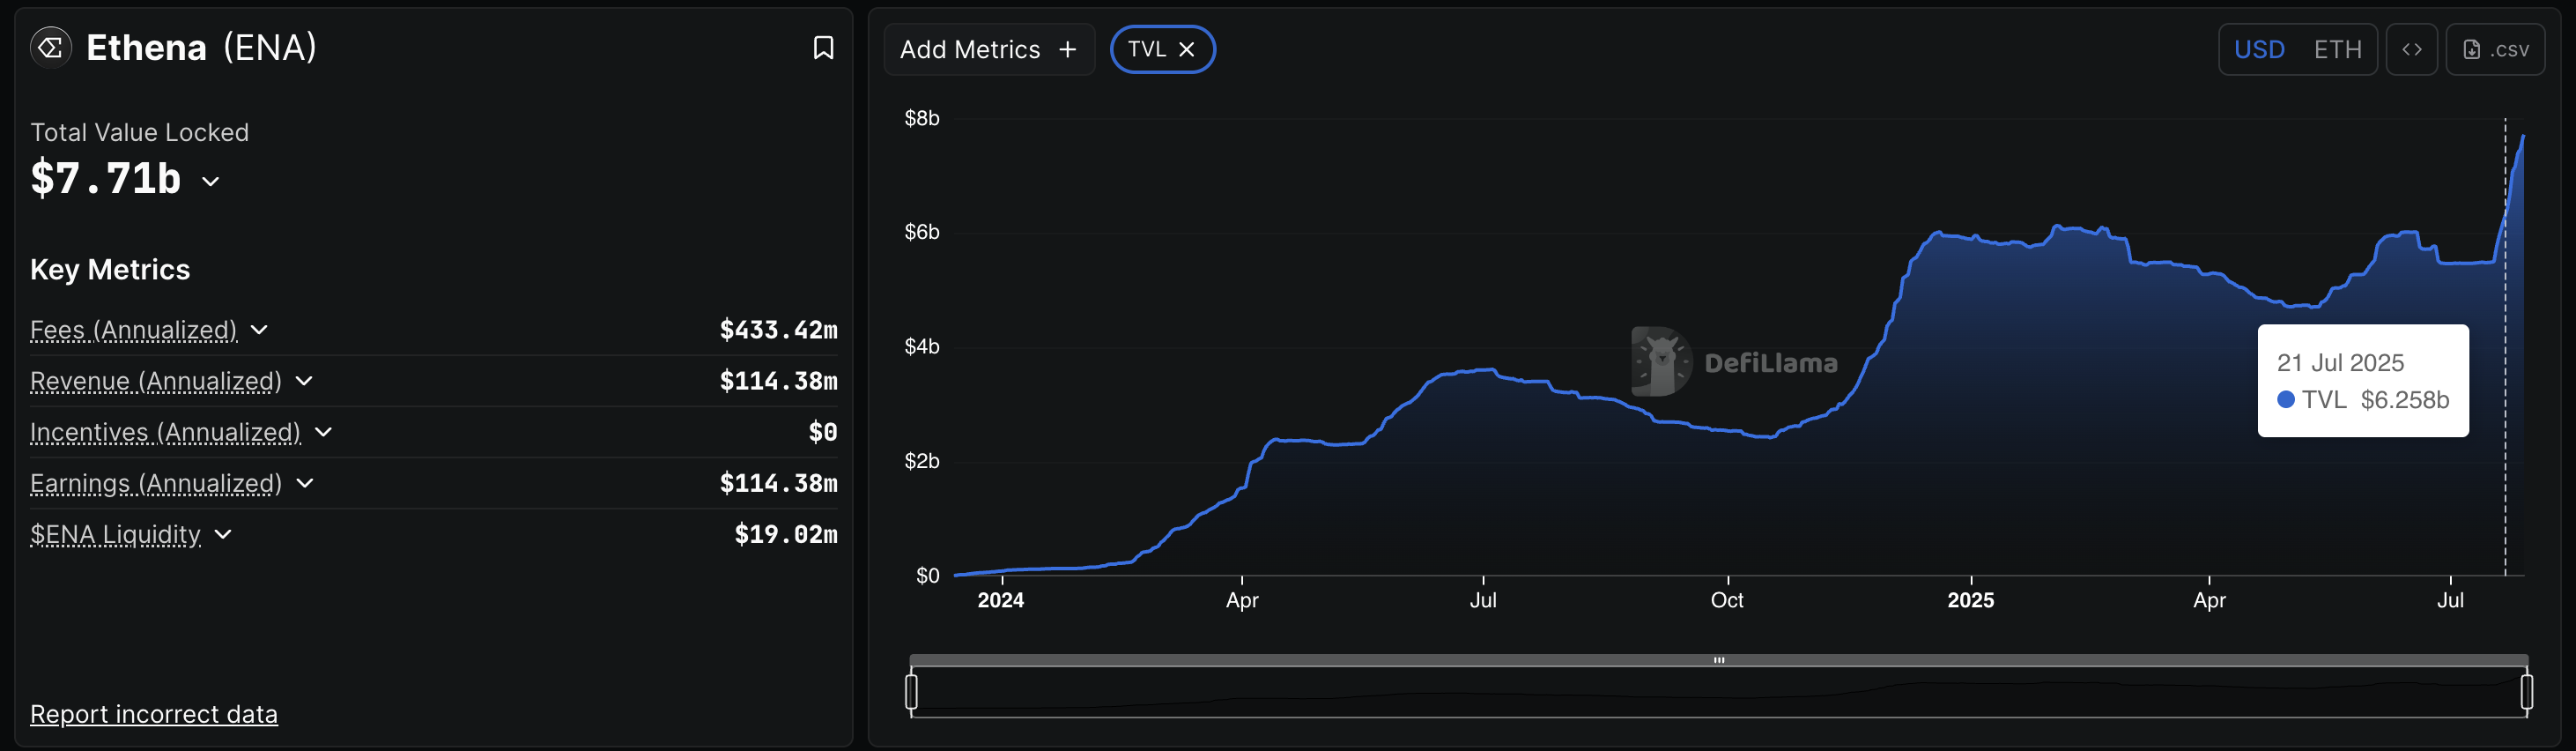Open the Add Metrics menu
This screenshot has height=751, width=2576.
(x=988, y=49)
